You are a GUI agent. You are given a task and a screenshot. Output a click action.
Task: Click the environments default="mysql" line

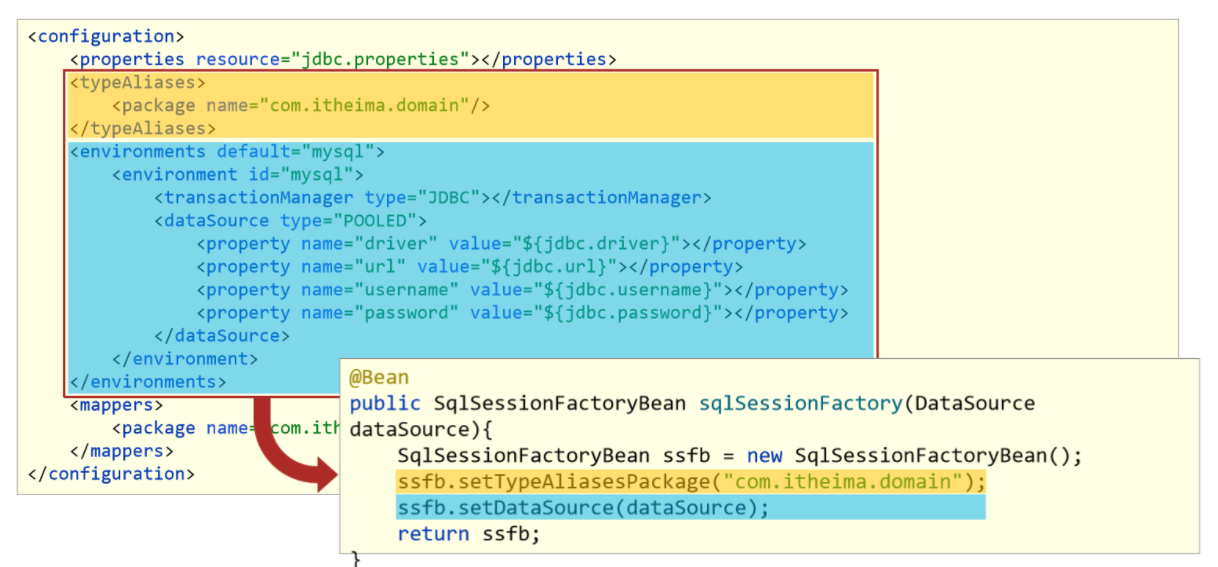pos(227,152)
